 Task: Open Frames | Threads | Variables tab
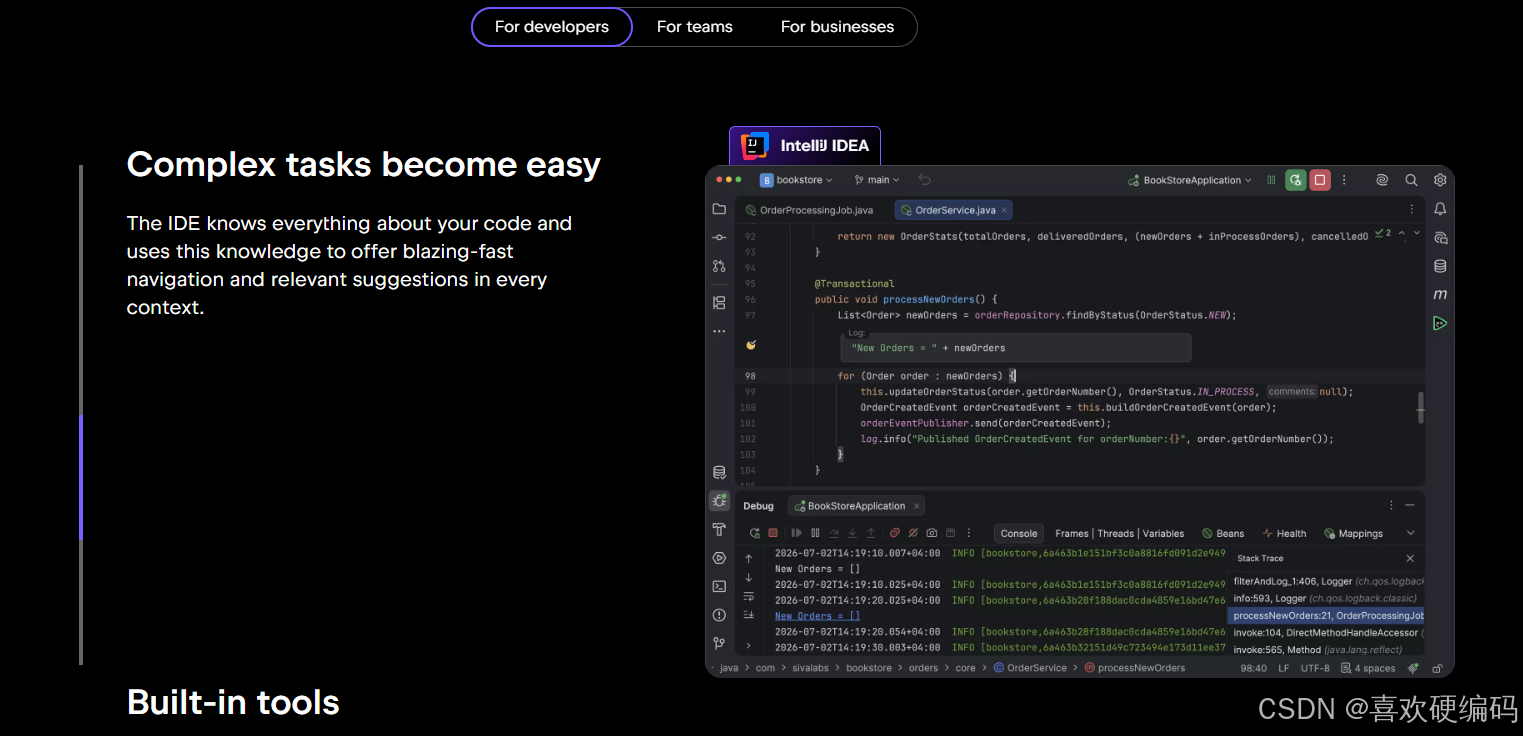1119,533
